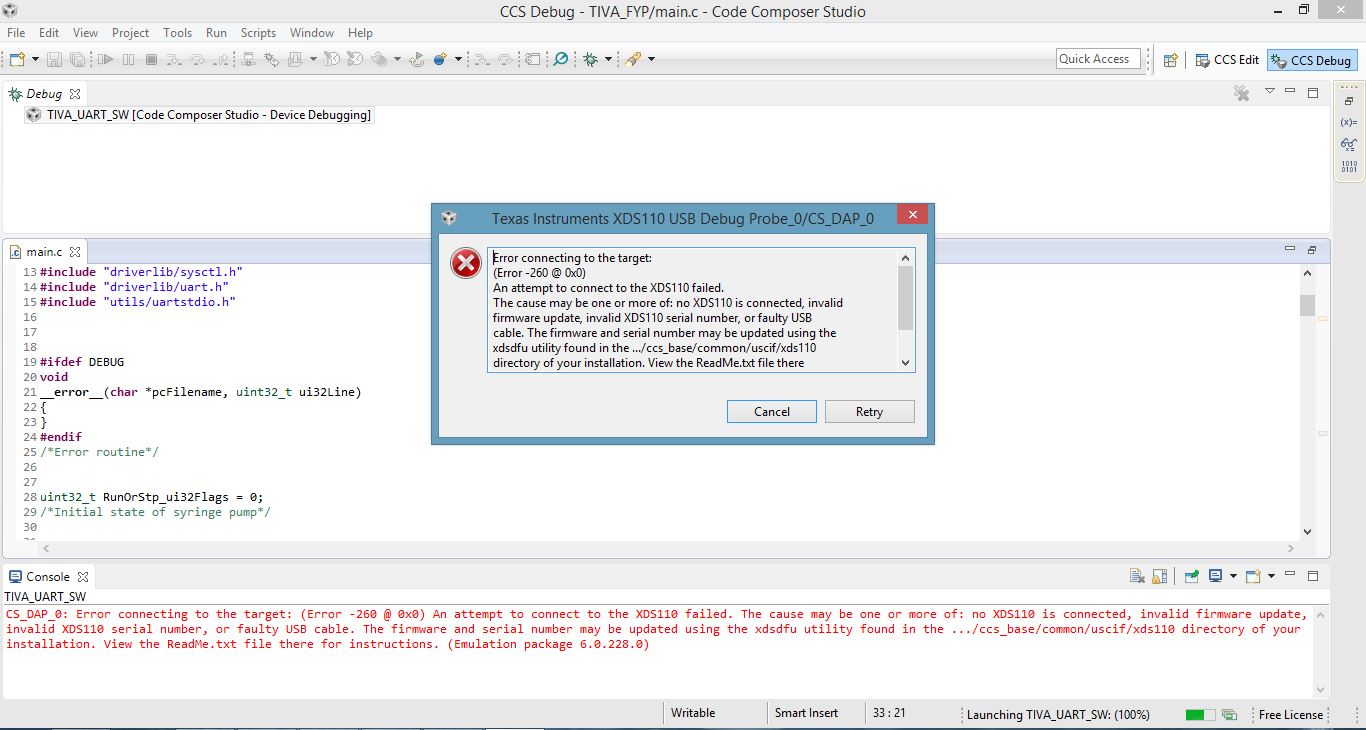
Task: Open the File menu
Action: [x=16, y=33]
